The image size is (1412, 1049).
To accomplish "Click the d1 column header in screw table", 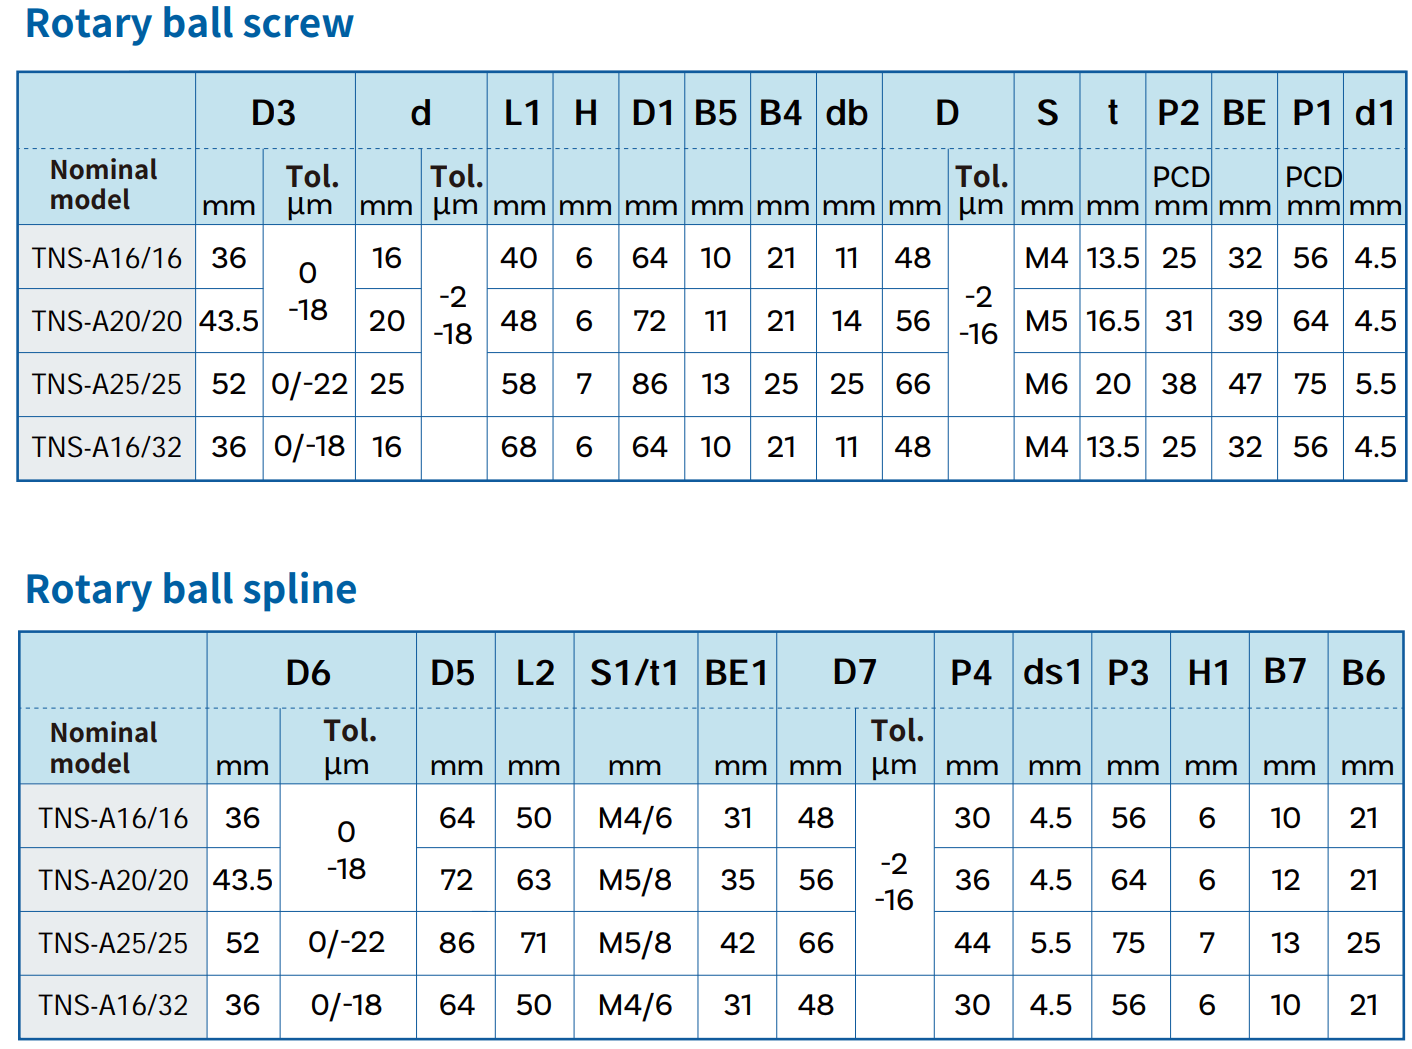I will click(x=1374, y=113).
